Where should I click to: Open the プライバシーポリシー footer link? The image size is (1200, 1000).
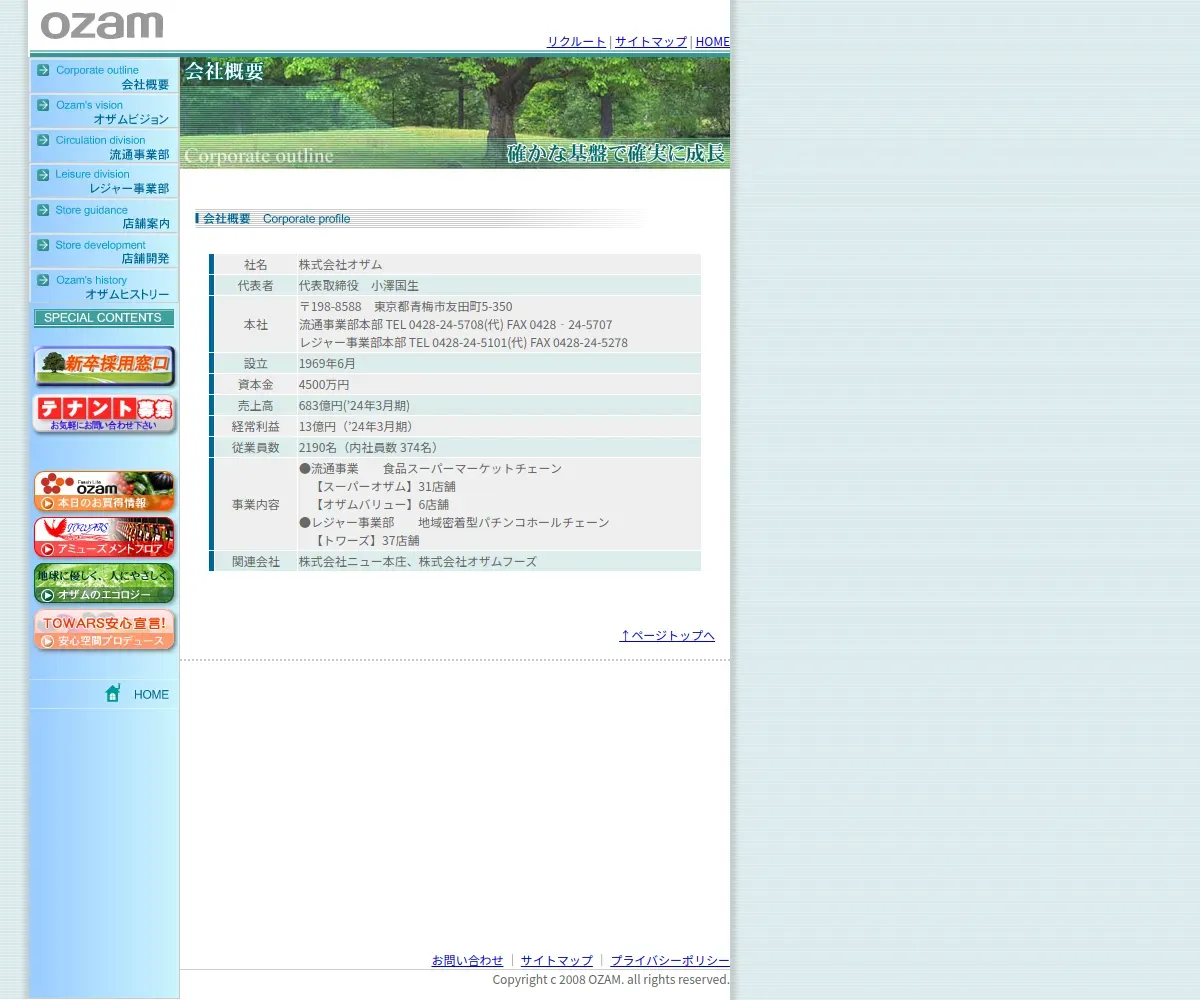coord(670,960)
